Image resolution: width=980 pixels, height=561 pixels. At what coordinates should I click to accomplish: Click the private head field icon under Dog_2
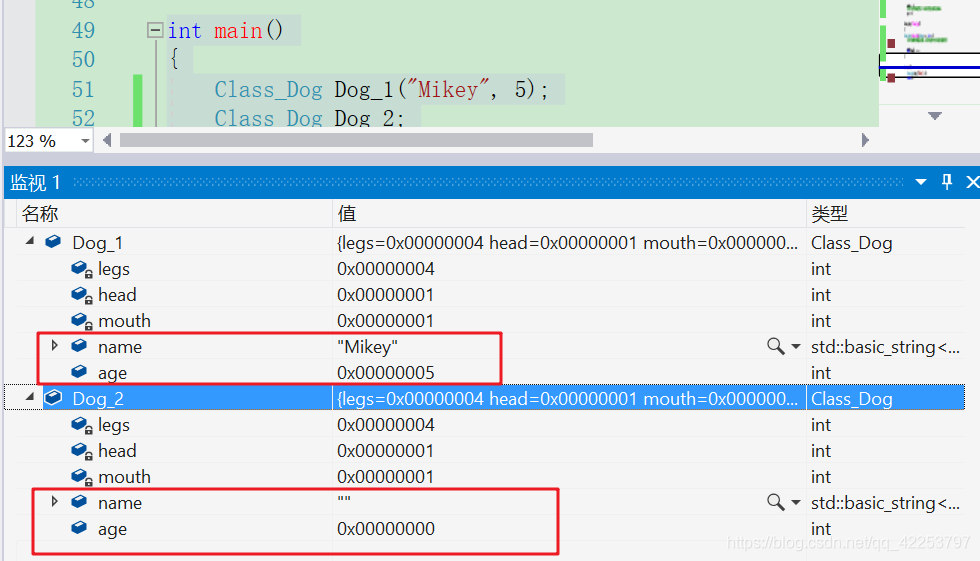point(81,451)
